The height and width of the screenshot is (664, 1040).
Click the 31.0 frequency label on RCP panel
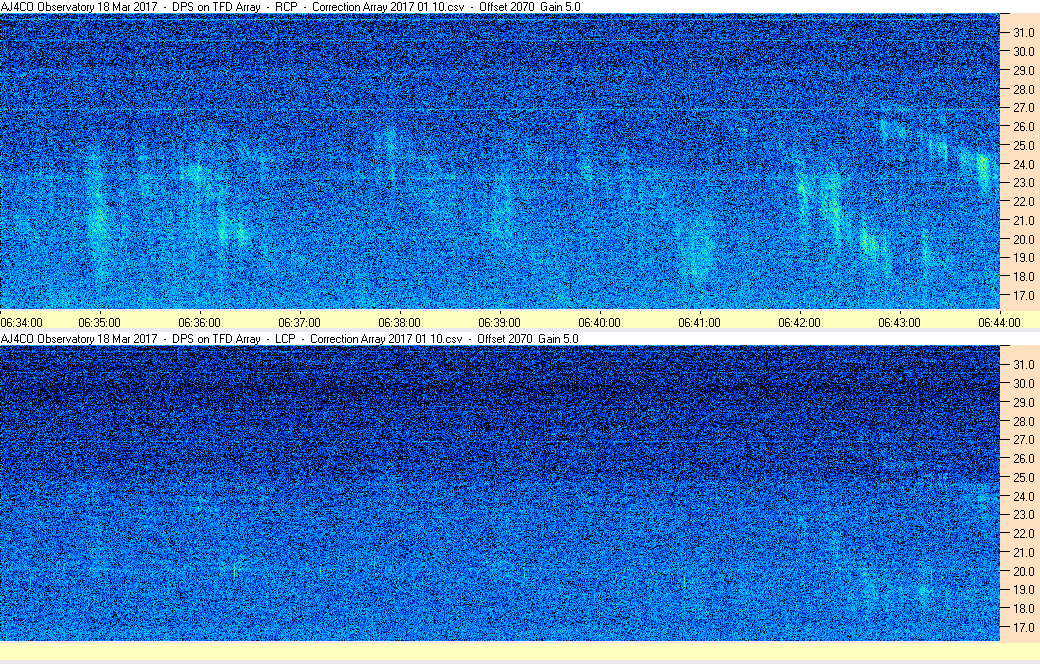1023,33
